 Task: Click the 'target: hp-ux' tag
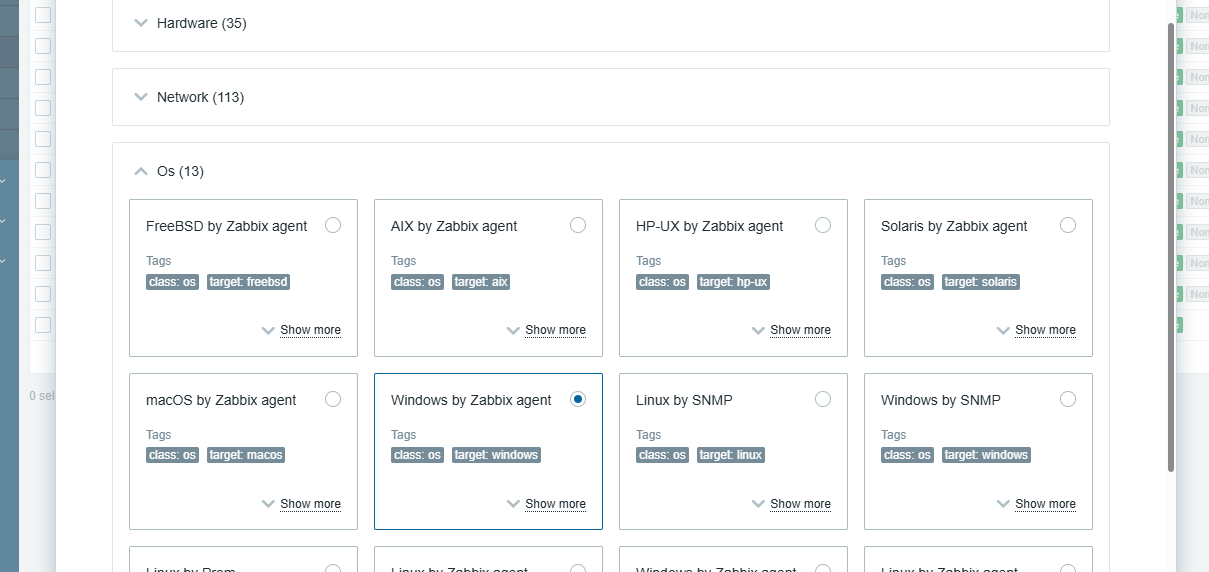[733, 282]
